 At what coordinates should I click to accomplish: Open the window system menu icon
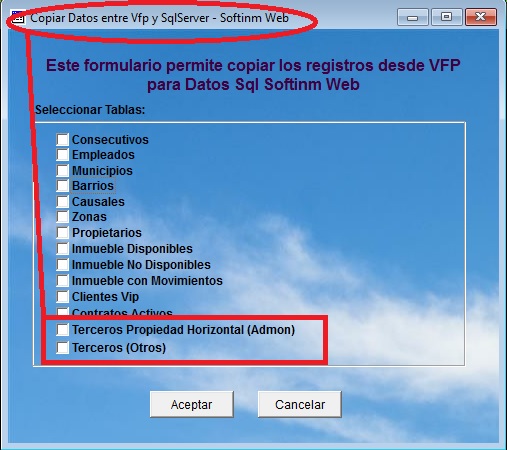coord(17,17)
